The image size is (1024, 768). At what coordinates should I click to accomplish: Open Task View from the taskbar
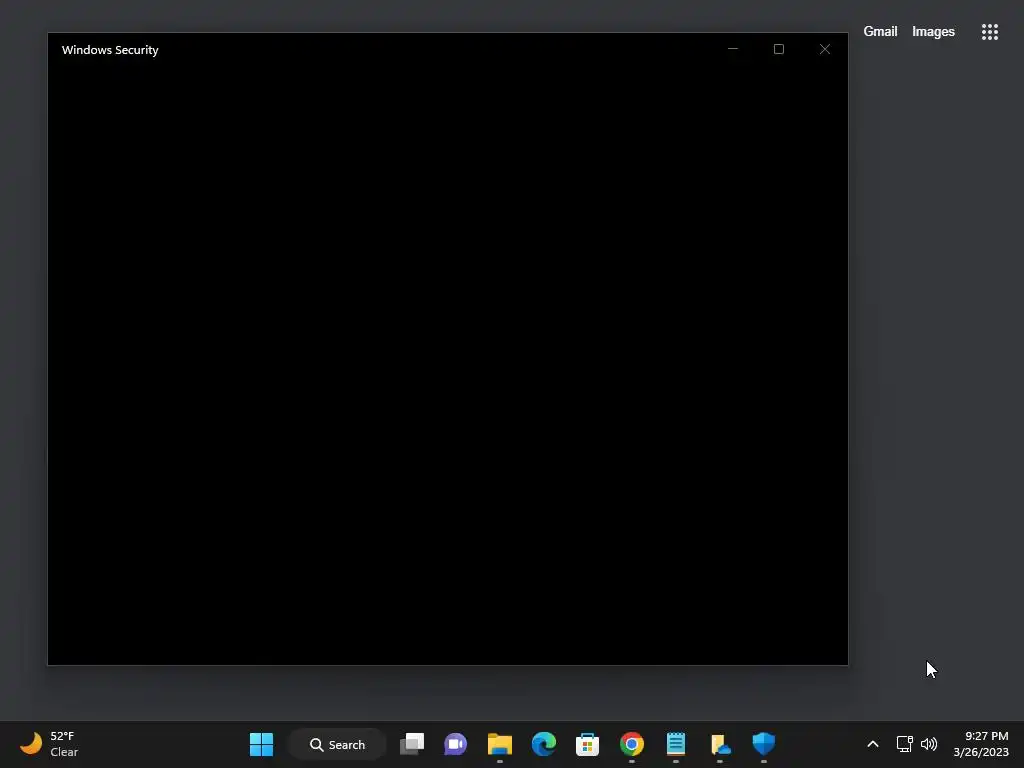tap(412, 744)
